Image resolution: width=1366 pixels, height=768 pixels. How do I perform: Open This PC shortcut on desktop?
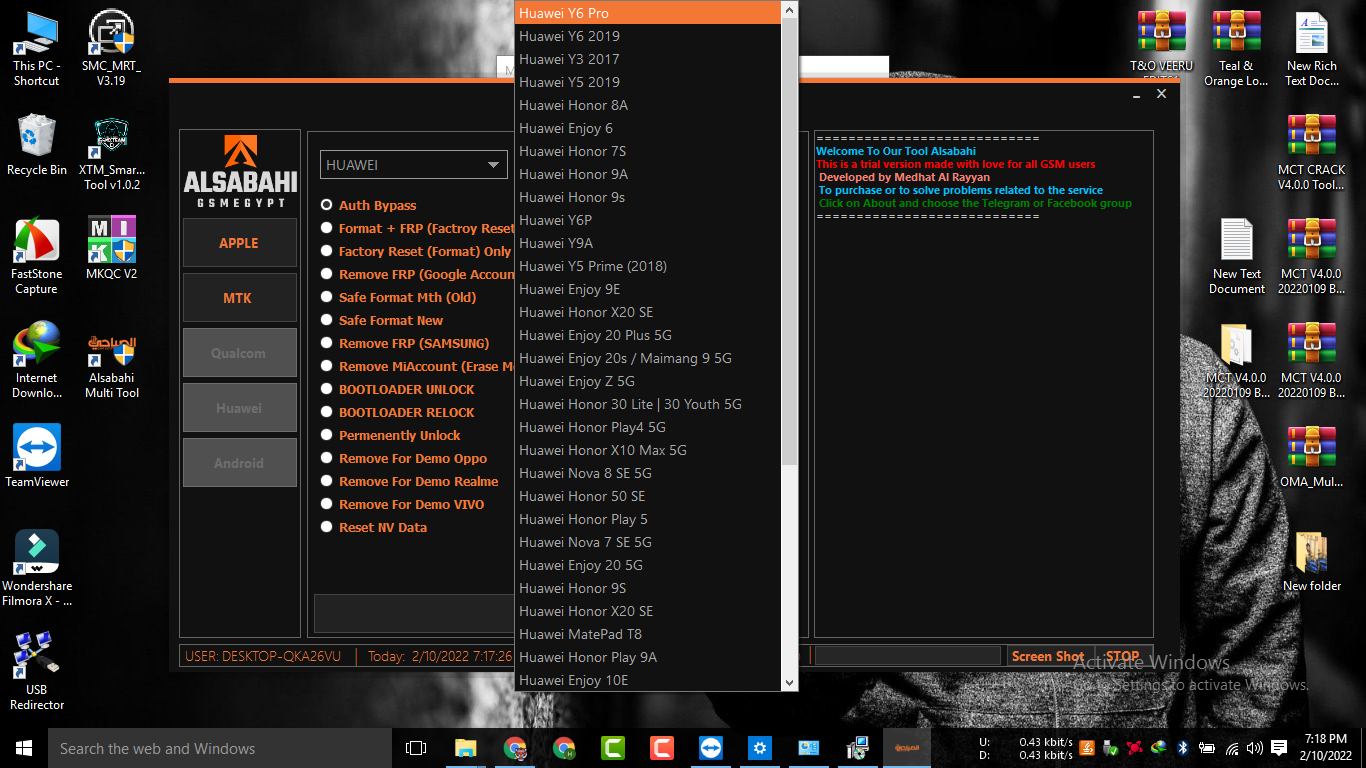tap(36, 49)
